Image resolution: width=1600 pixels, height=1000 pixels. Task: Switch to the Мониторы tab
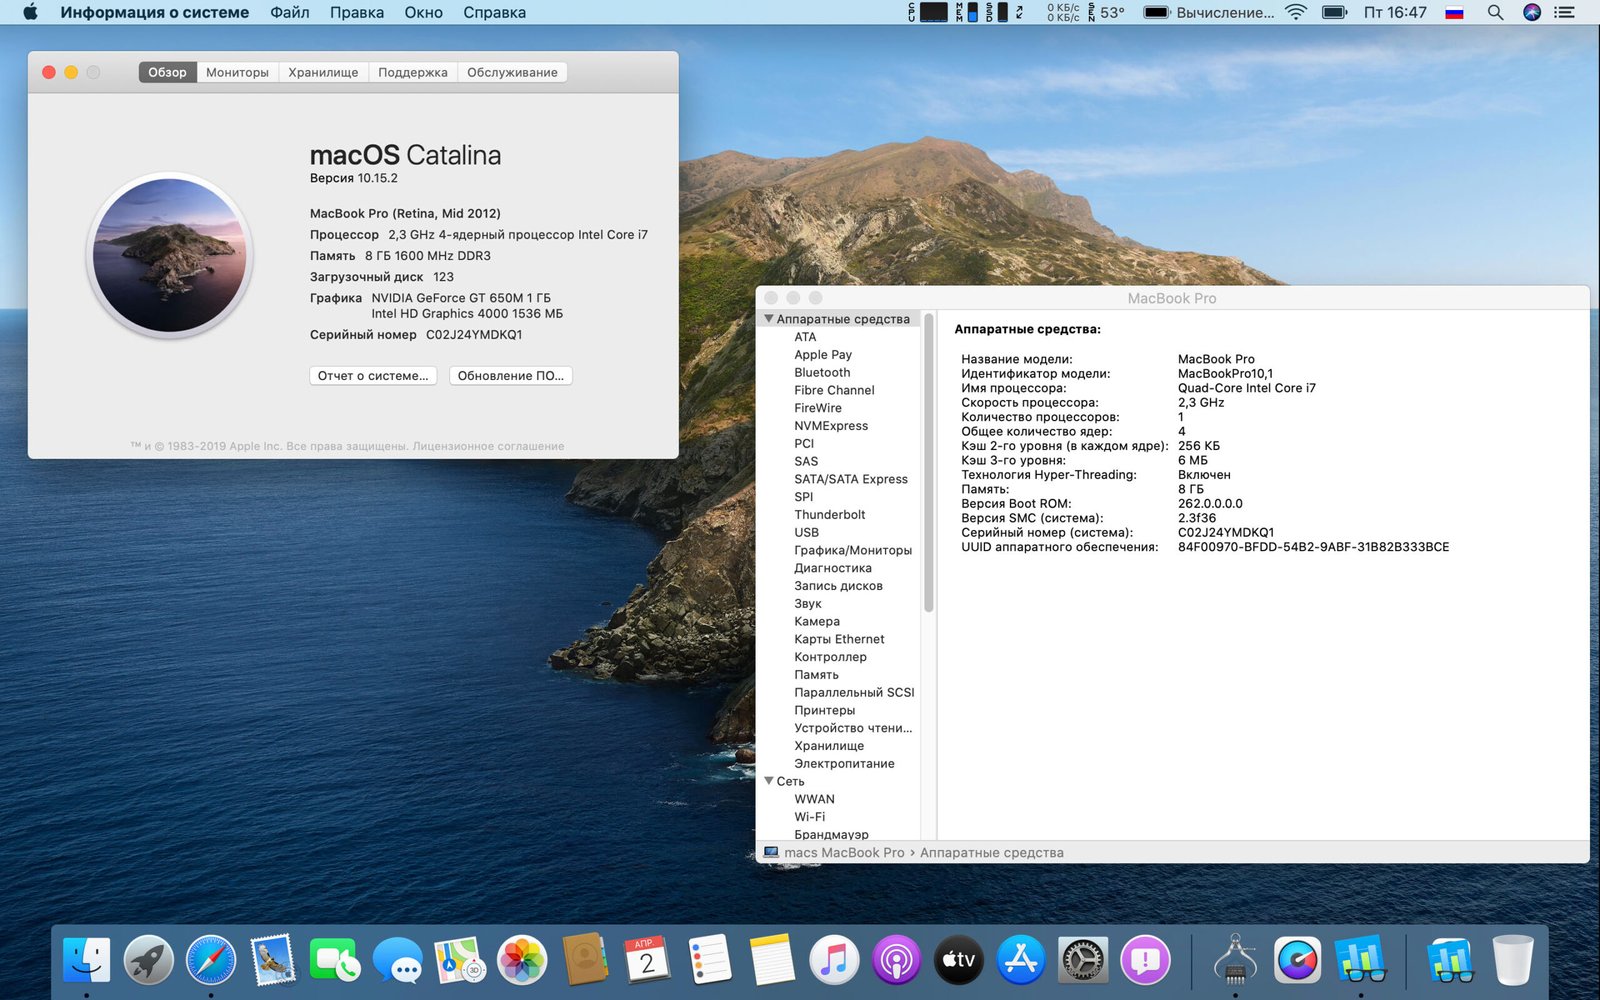point(237,72)
